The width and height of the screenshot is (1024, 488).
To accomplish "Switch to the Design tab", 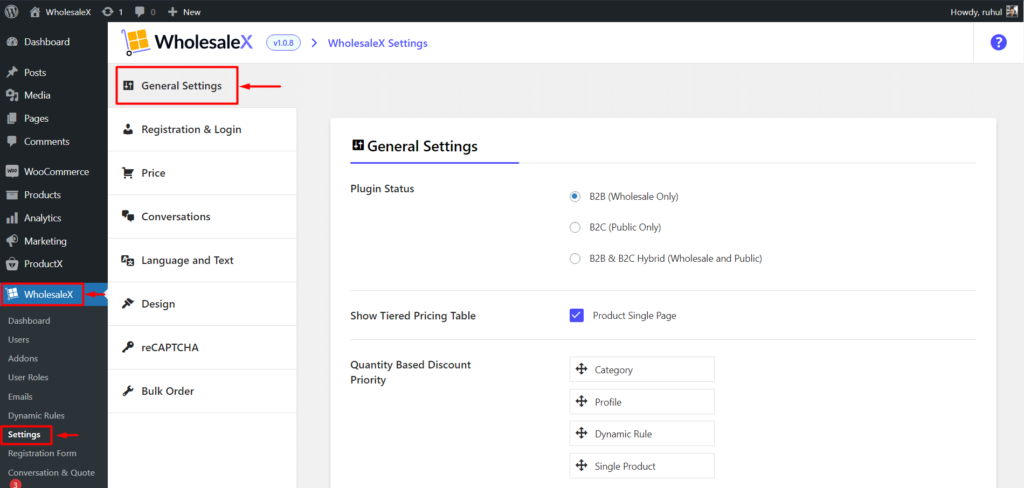I will 202,304.
